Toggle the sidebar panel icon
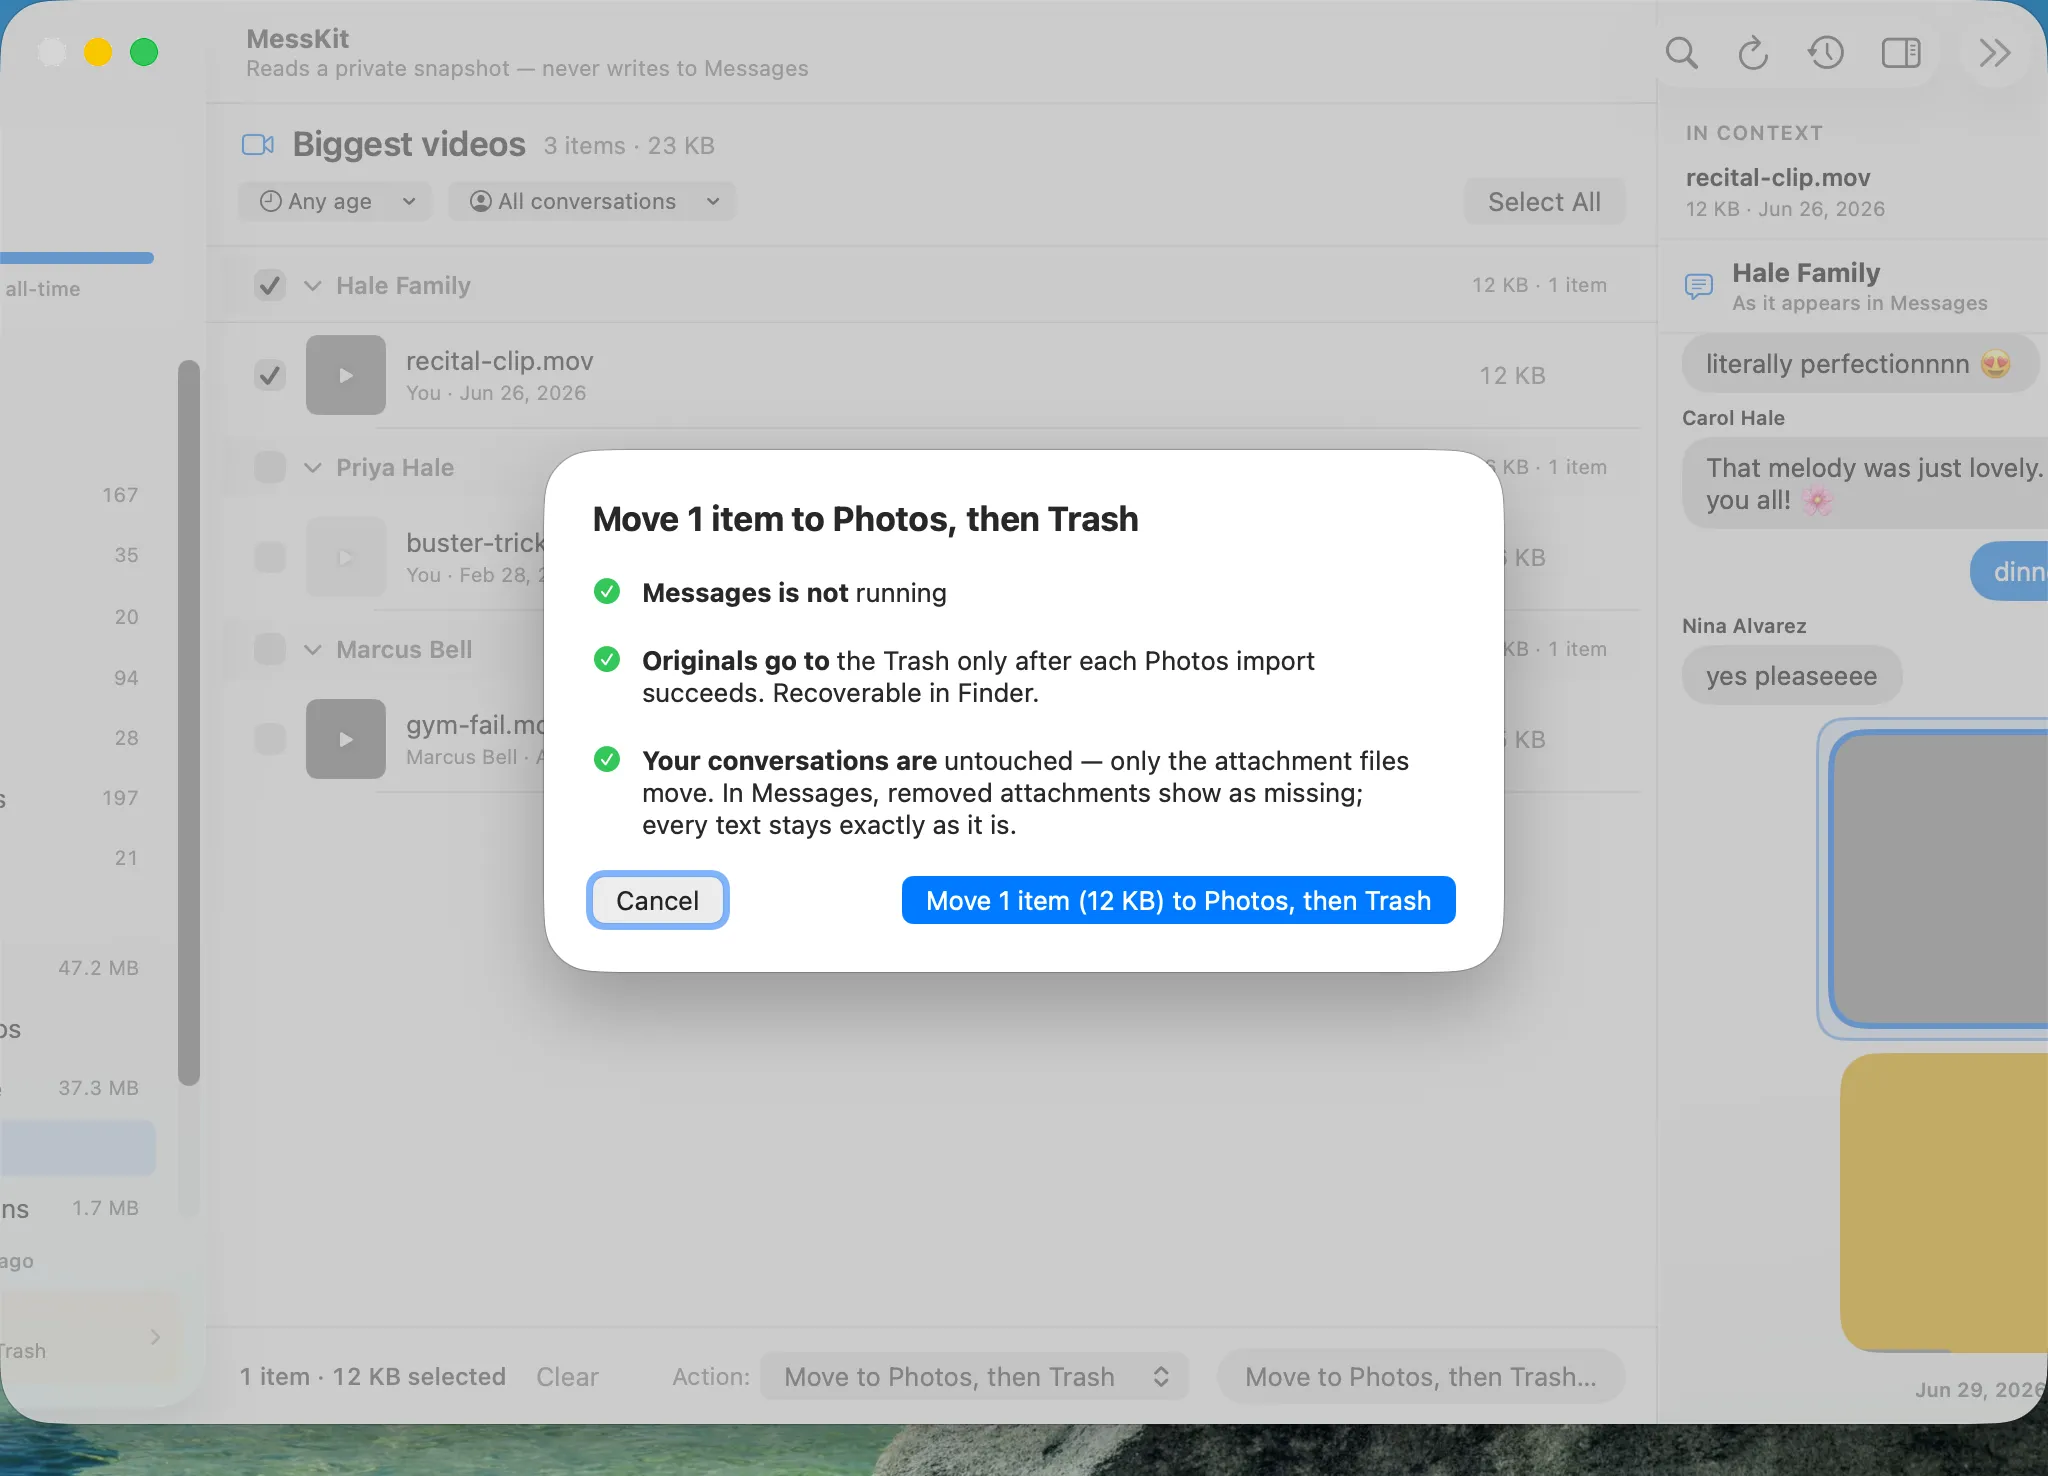The height and width of the screenshot is (1476, 2048). [1901, 53]
